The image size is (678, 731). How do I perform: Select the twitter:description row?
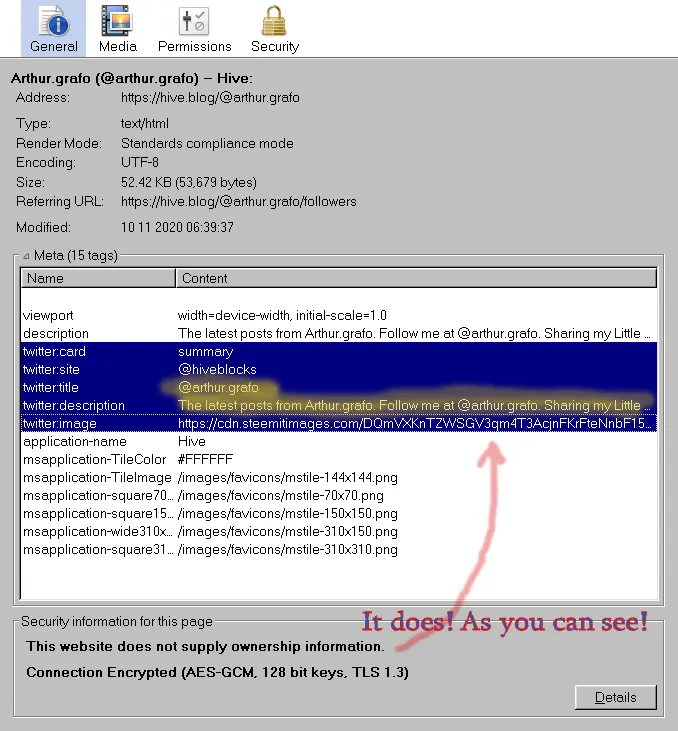click(x=339, y=406)
